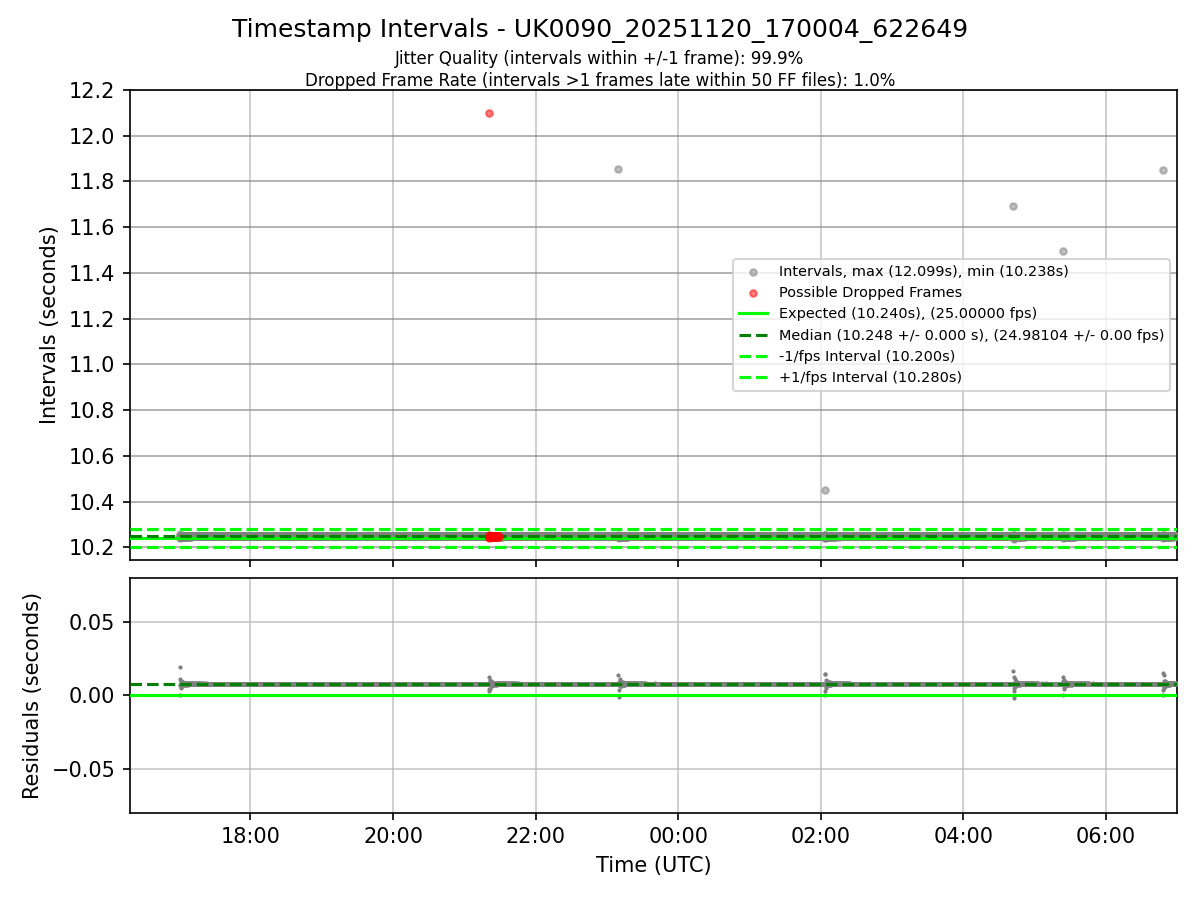The image size is (1200, 900).
Task: Click the plot title Timestamp Intervals
Action: (600, 29)
